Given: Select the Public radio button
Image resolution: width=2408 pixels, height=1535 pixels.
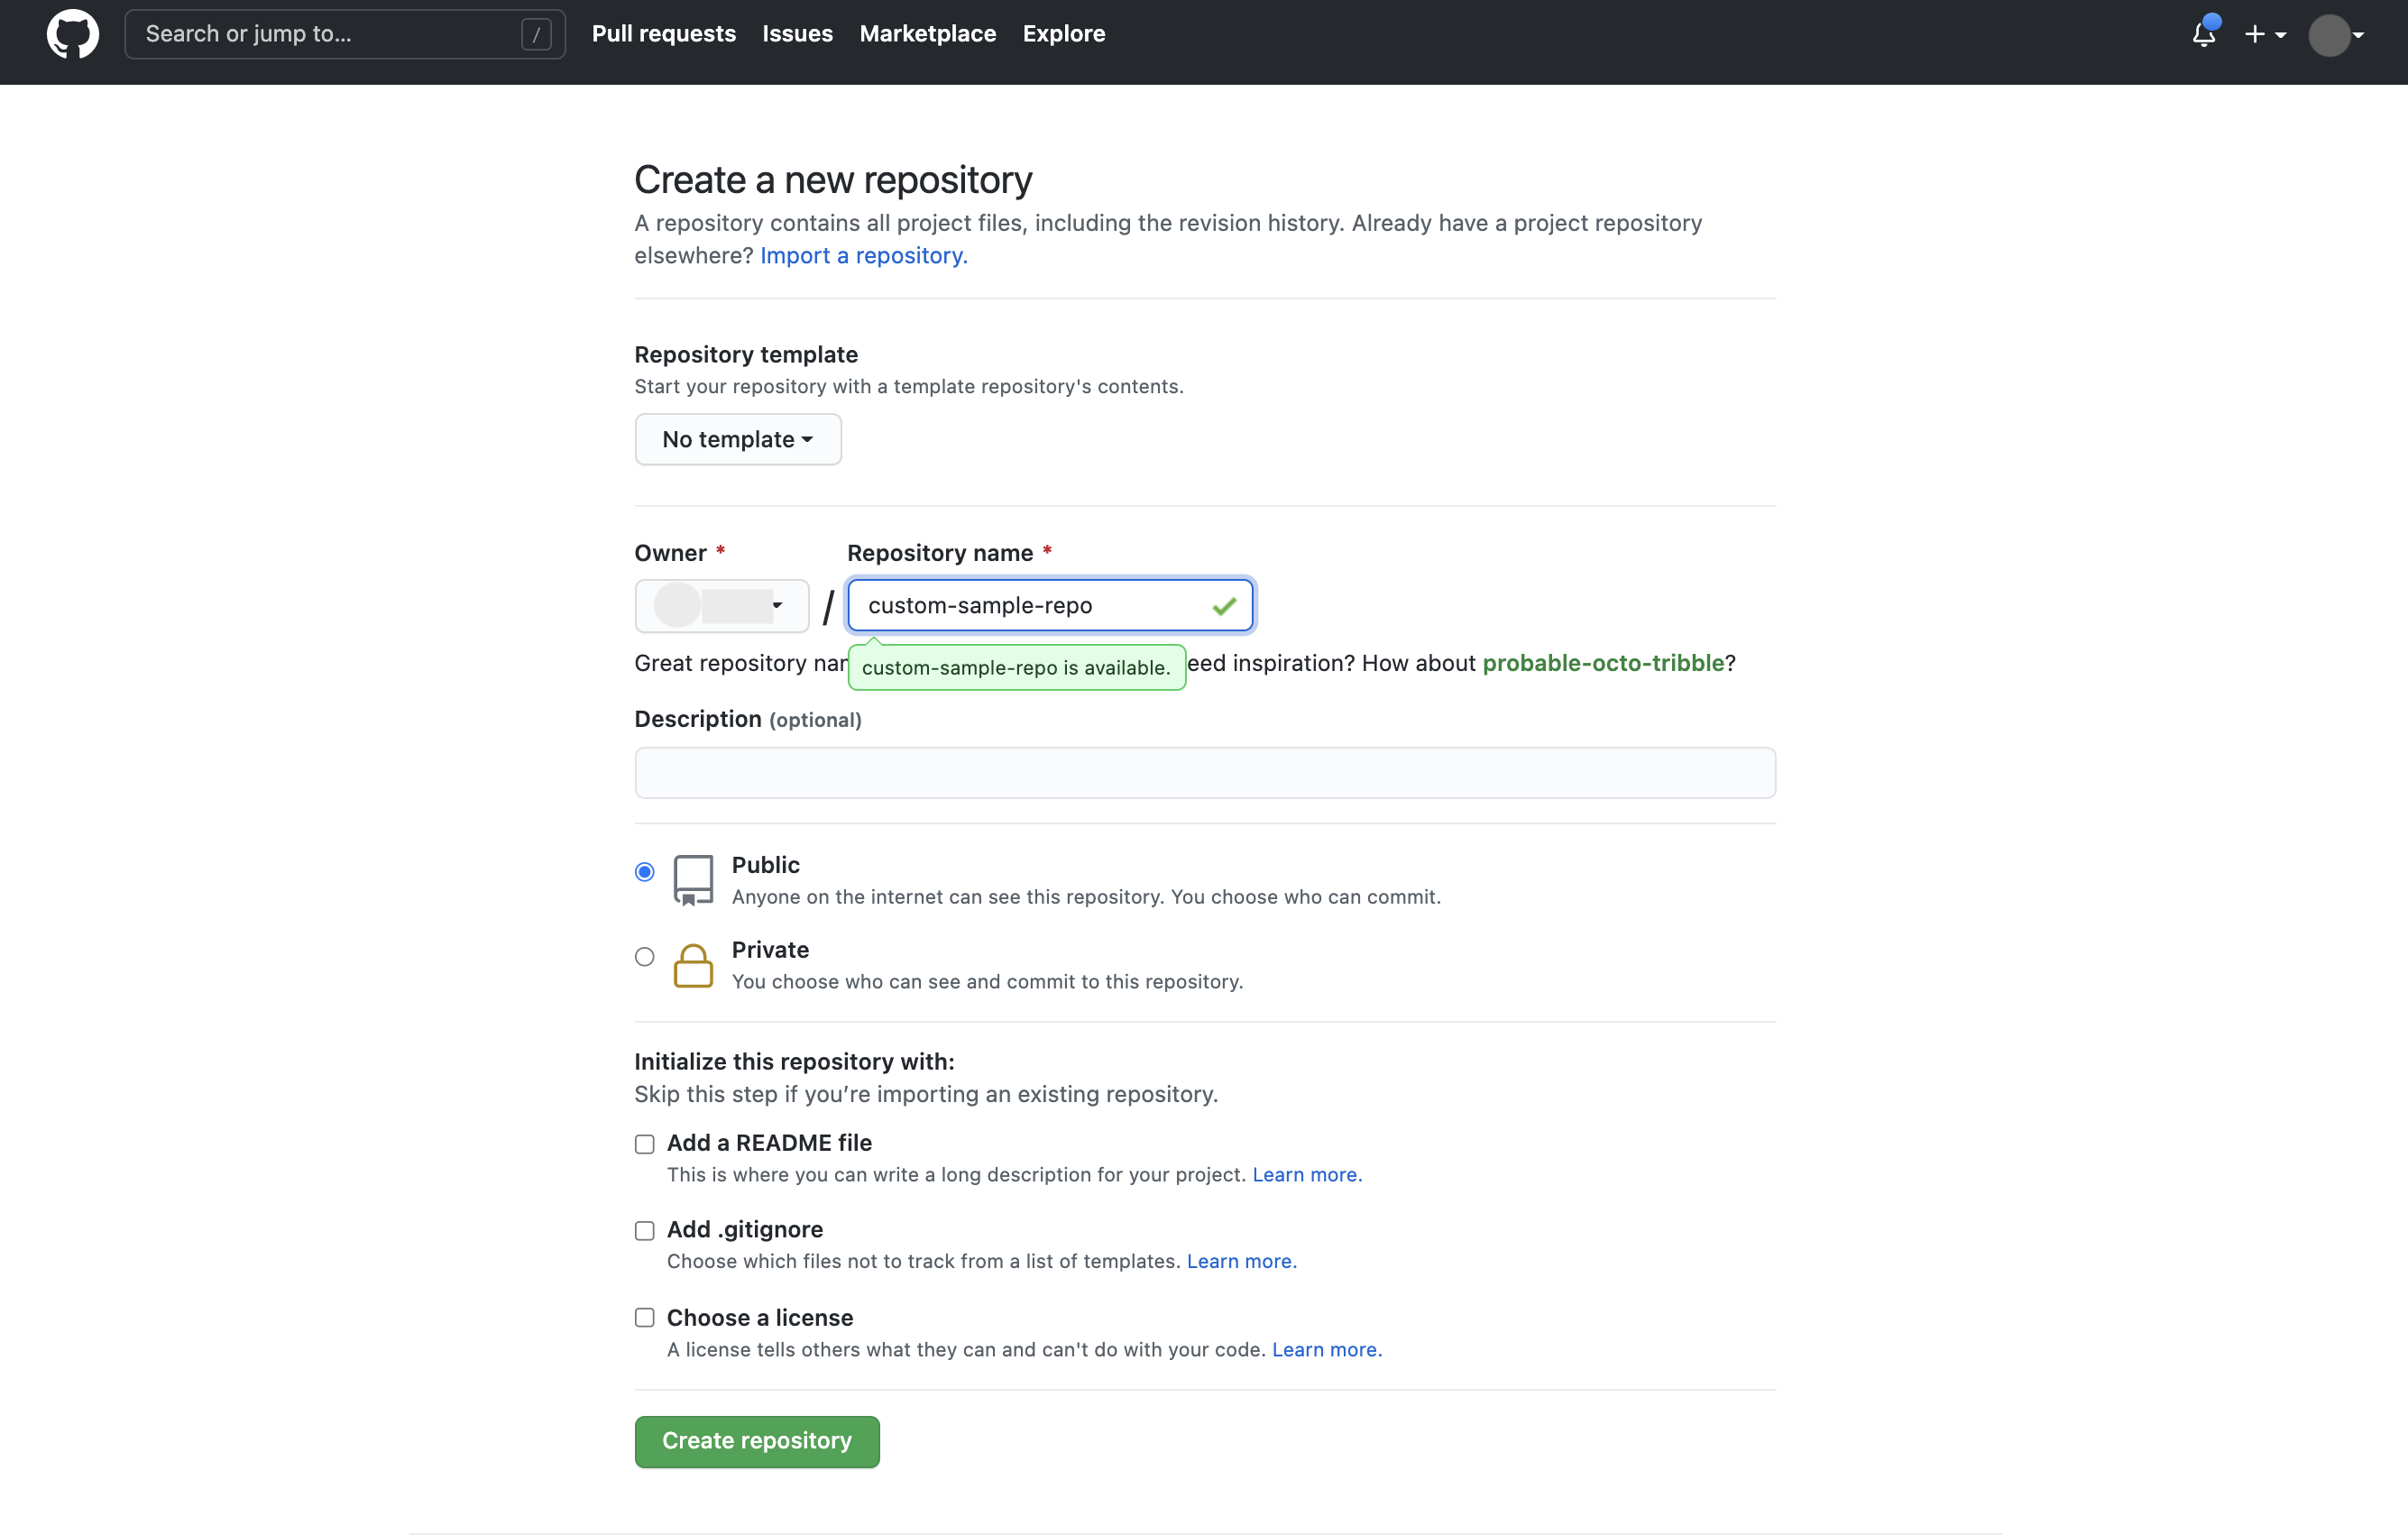Looking at the screenshot, I should 644,870.
